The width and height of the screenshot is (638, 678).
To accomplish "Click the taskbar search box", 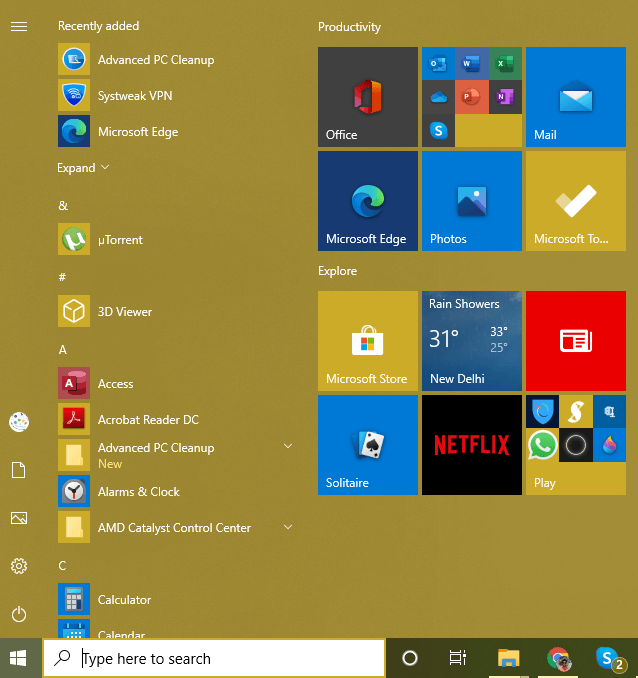I will pyautogui.click(x=214, y=658).
